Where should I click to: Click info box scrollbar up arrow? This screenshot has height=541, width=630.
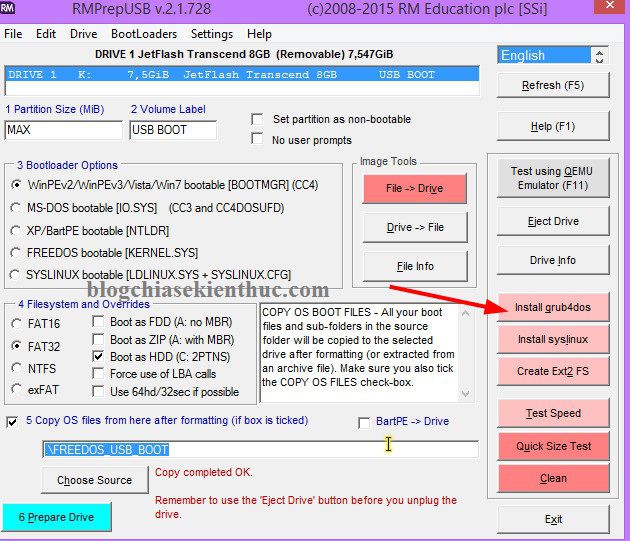(465, 313)
